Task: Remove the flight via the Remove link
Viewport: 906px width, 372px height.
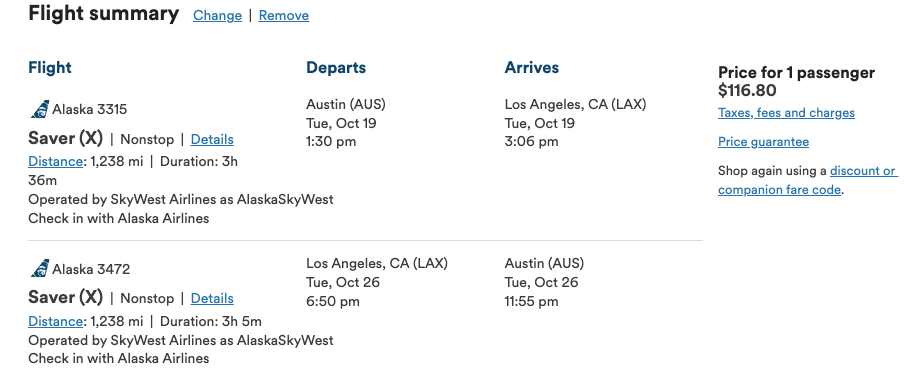Action: 284,16
